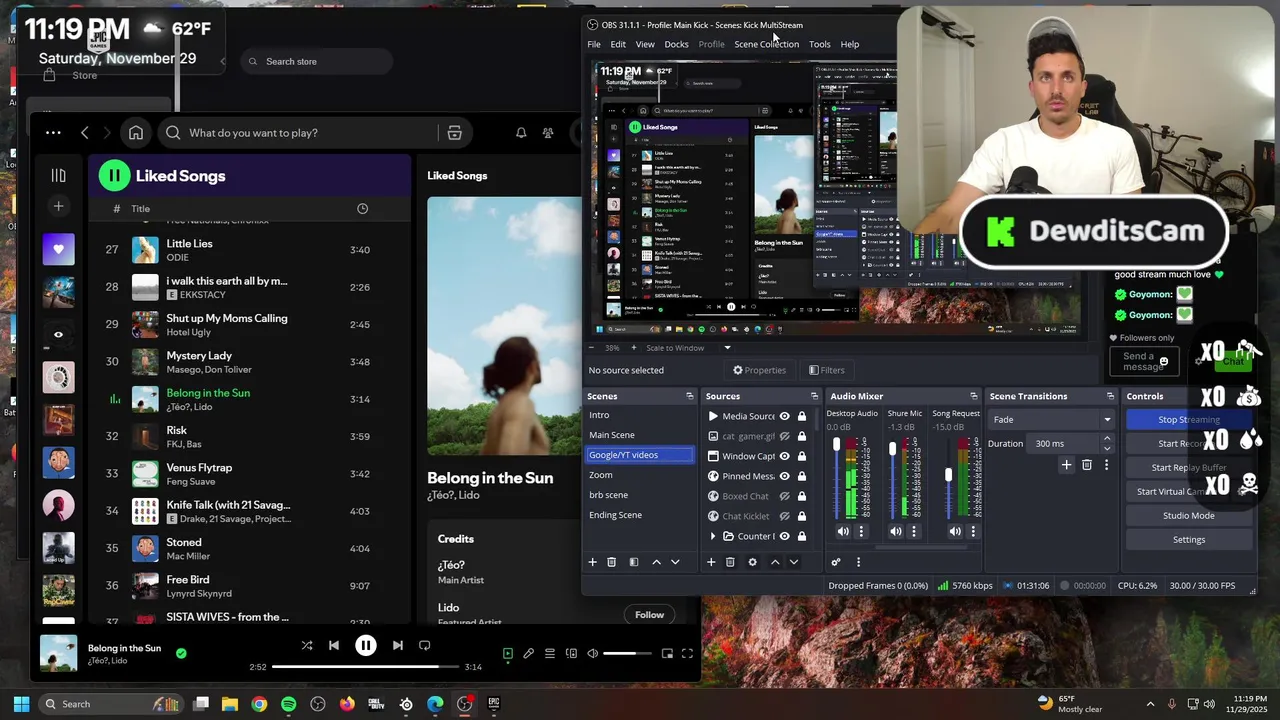Add a new scene with plus icon
1280x720 pixels.
[592, 562]
